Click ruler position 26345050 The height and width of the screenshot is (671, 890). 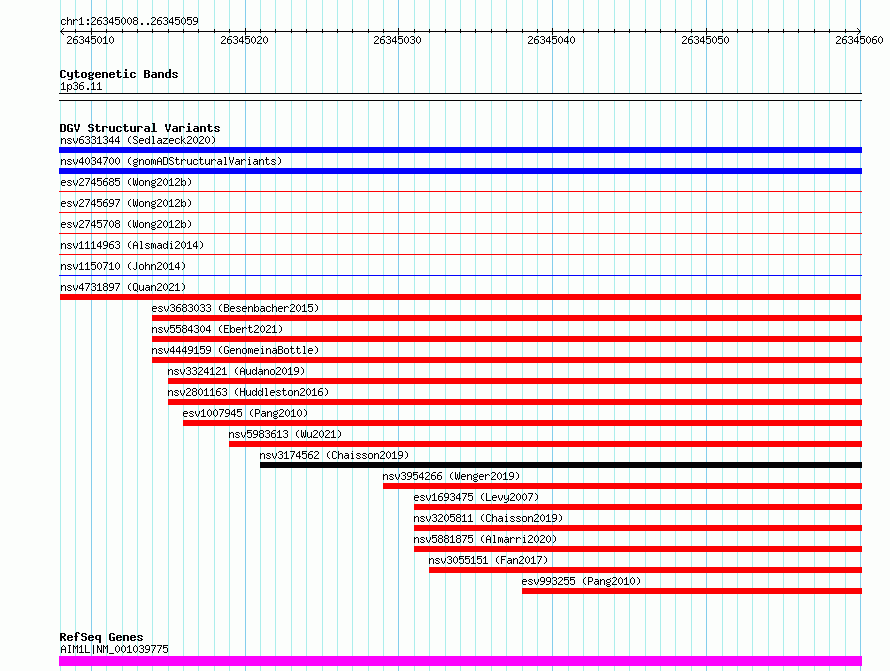705,40
